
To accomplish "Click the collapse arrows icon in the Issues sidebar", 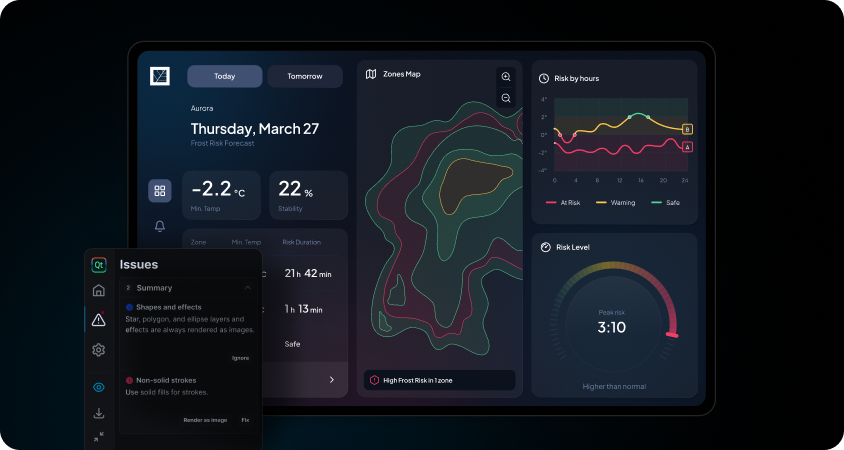I will coord(99,437).
